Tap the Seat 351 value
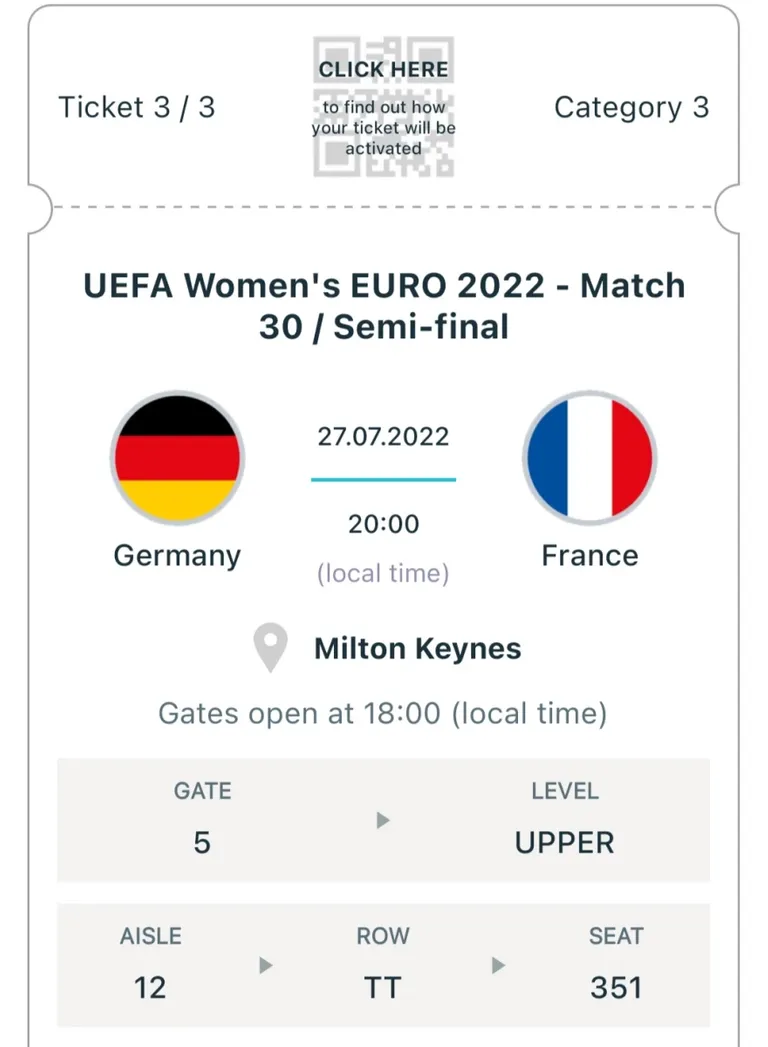The width and height of the screenshot is (768, 1047). pyautogui.click(x=616, y=988)
